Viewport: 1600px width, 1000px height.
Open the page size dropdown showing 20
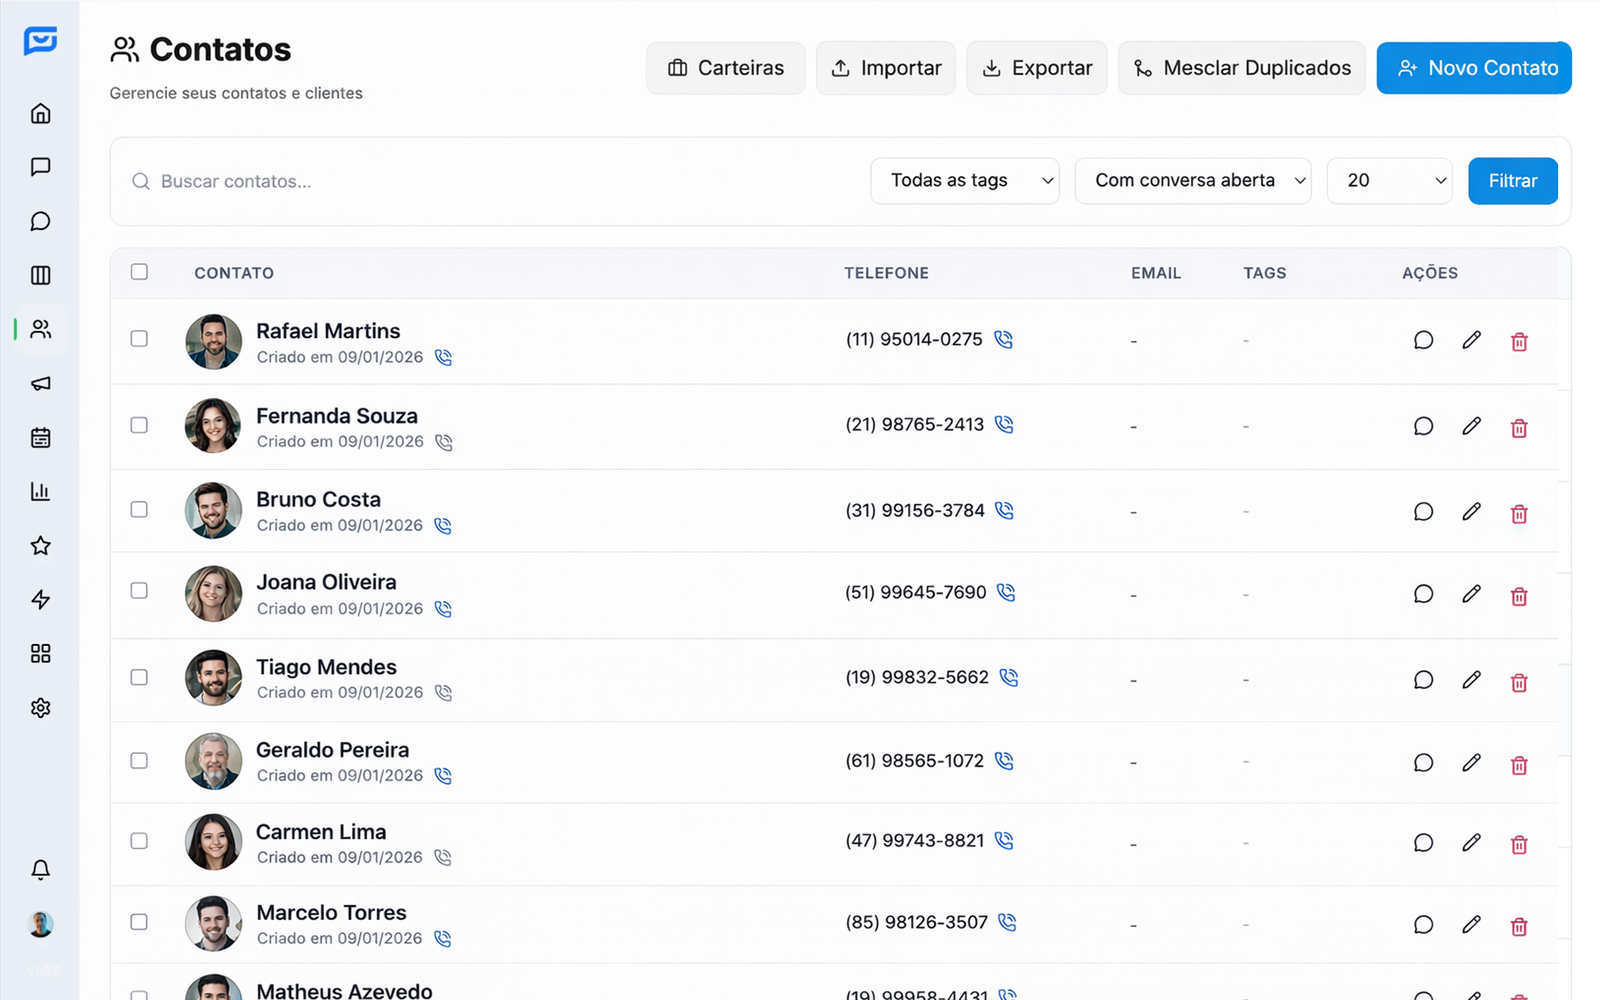pyautogui.click(x=1389, y=181)
